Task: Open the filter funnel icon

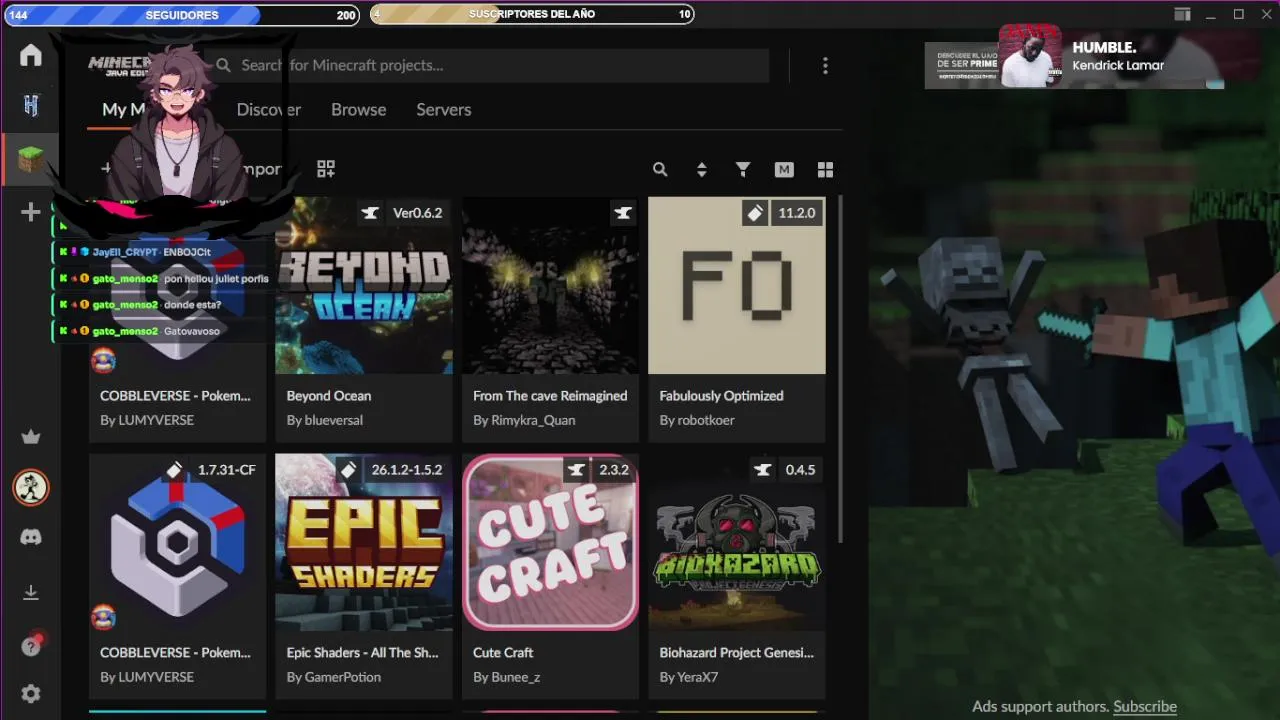Action: 743,170
